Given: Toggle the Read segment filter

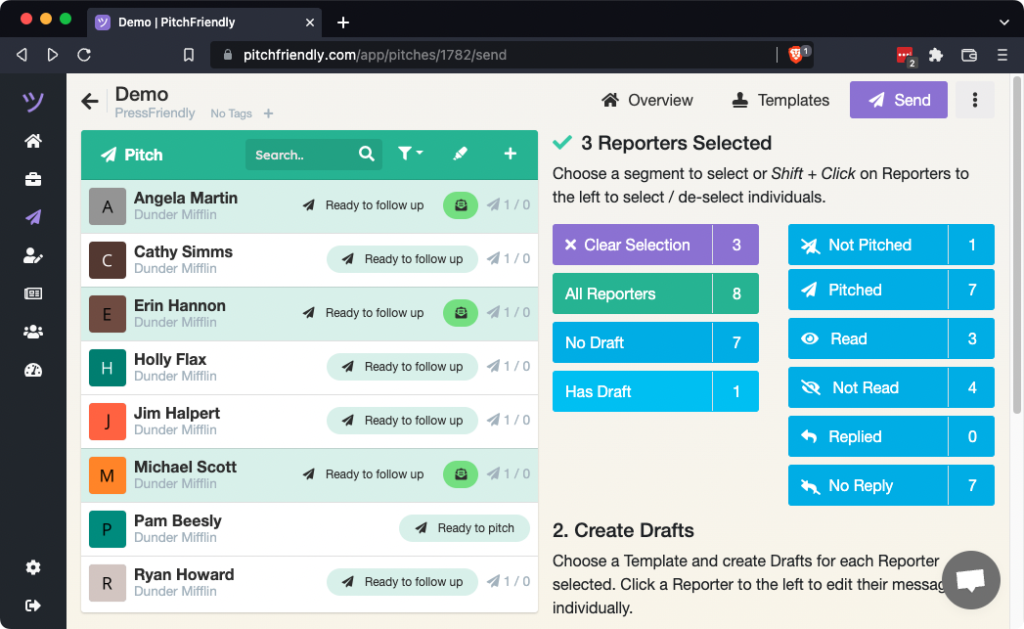Looking at the screenshot, I should point(890,339).
